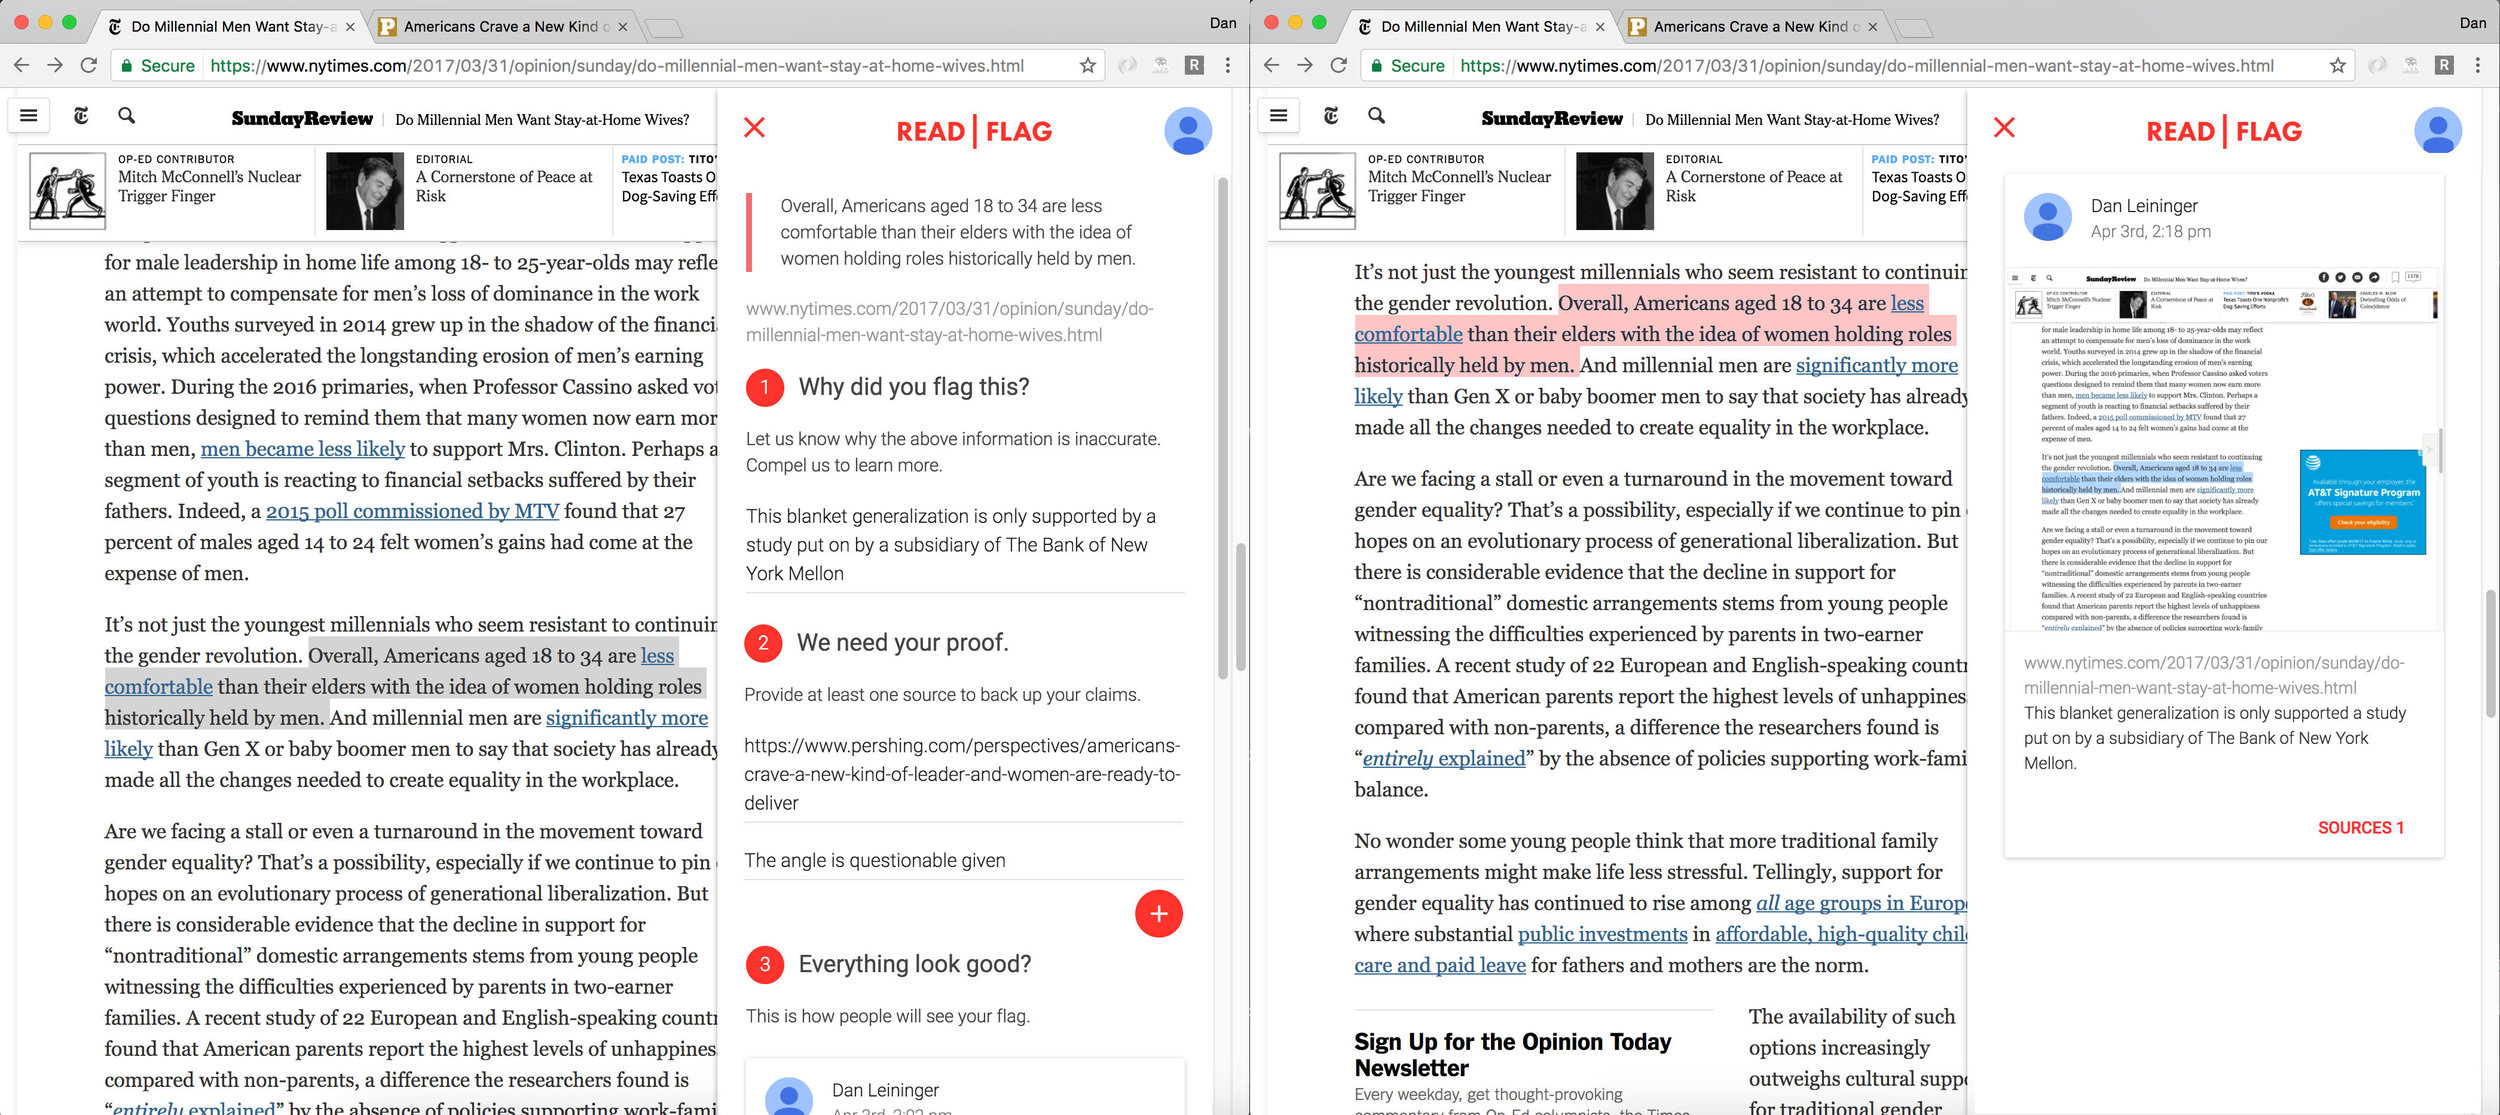Click the right window page scrollbar
This screenshot has width=2500, height=1115.
tap(2490, 654)
